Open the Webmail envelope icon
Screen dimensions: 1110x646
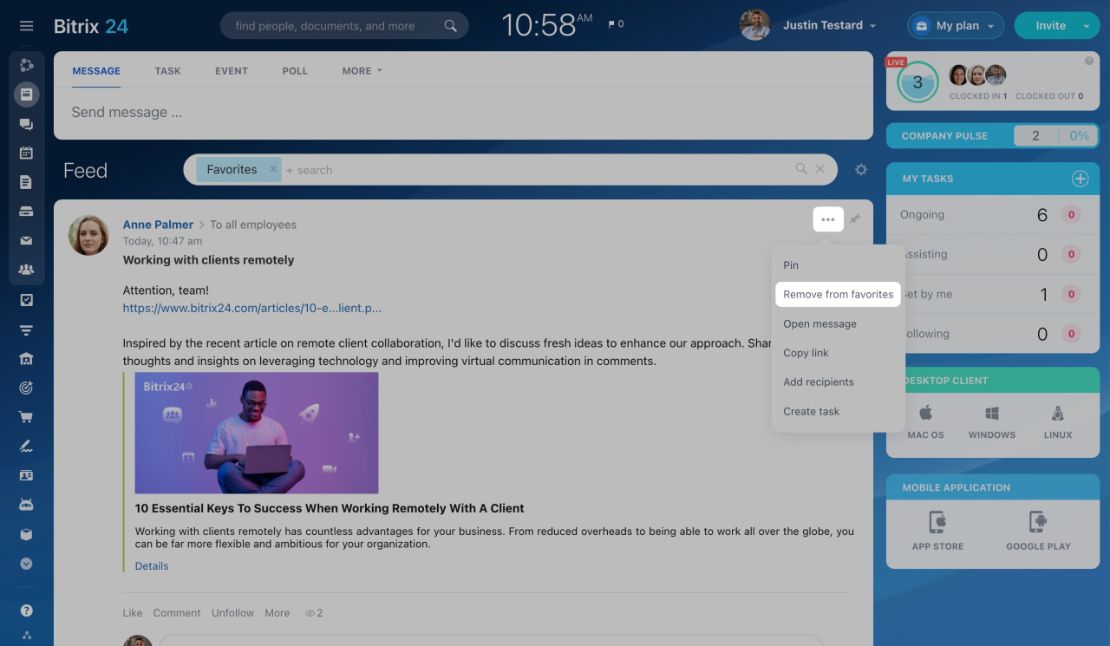[x=26, y=241]
